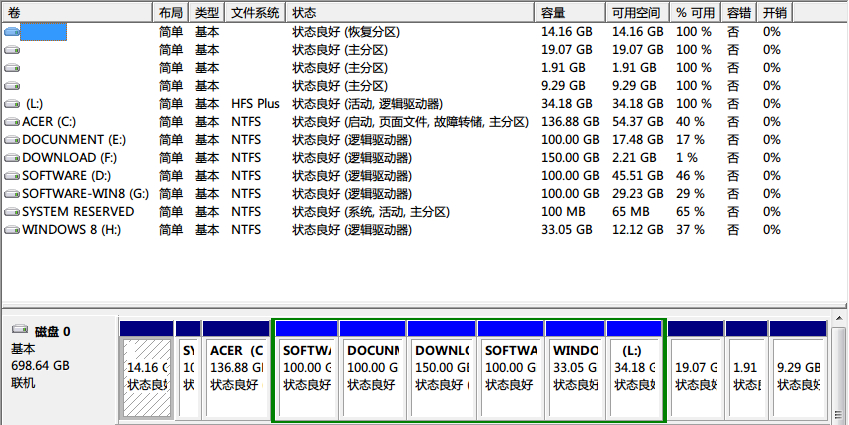Click the drive icon of SOFTWARE-WIN8 (G:) row
849x425 pixels.
(12, 194)
